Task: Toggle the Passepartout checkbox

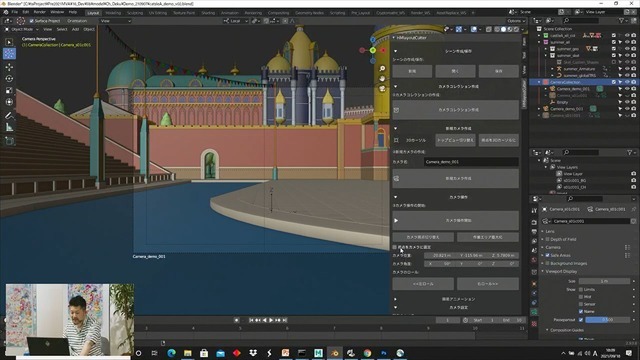Action: pyautogui.click(x=581, y=320)
